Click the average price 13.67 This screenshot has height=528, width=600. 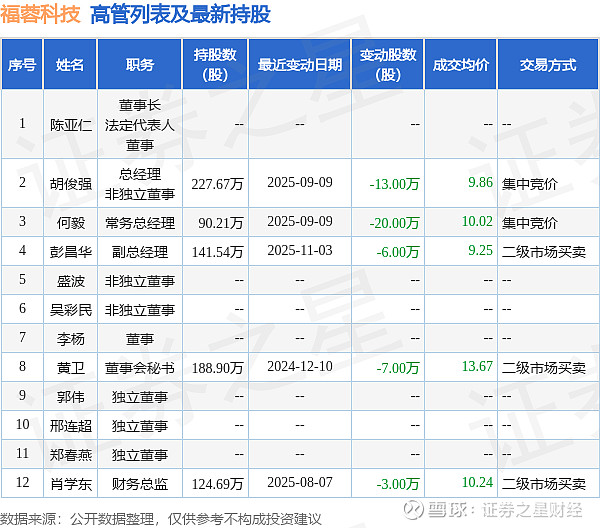(x=477, y=366)
